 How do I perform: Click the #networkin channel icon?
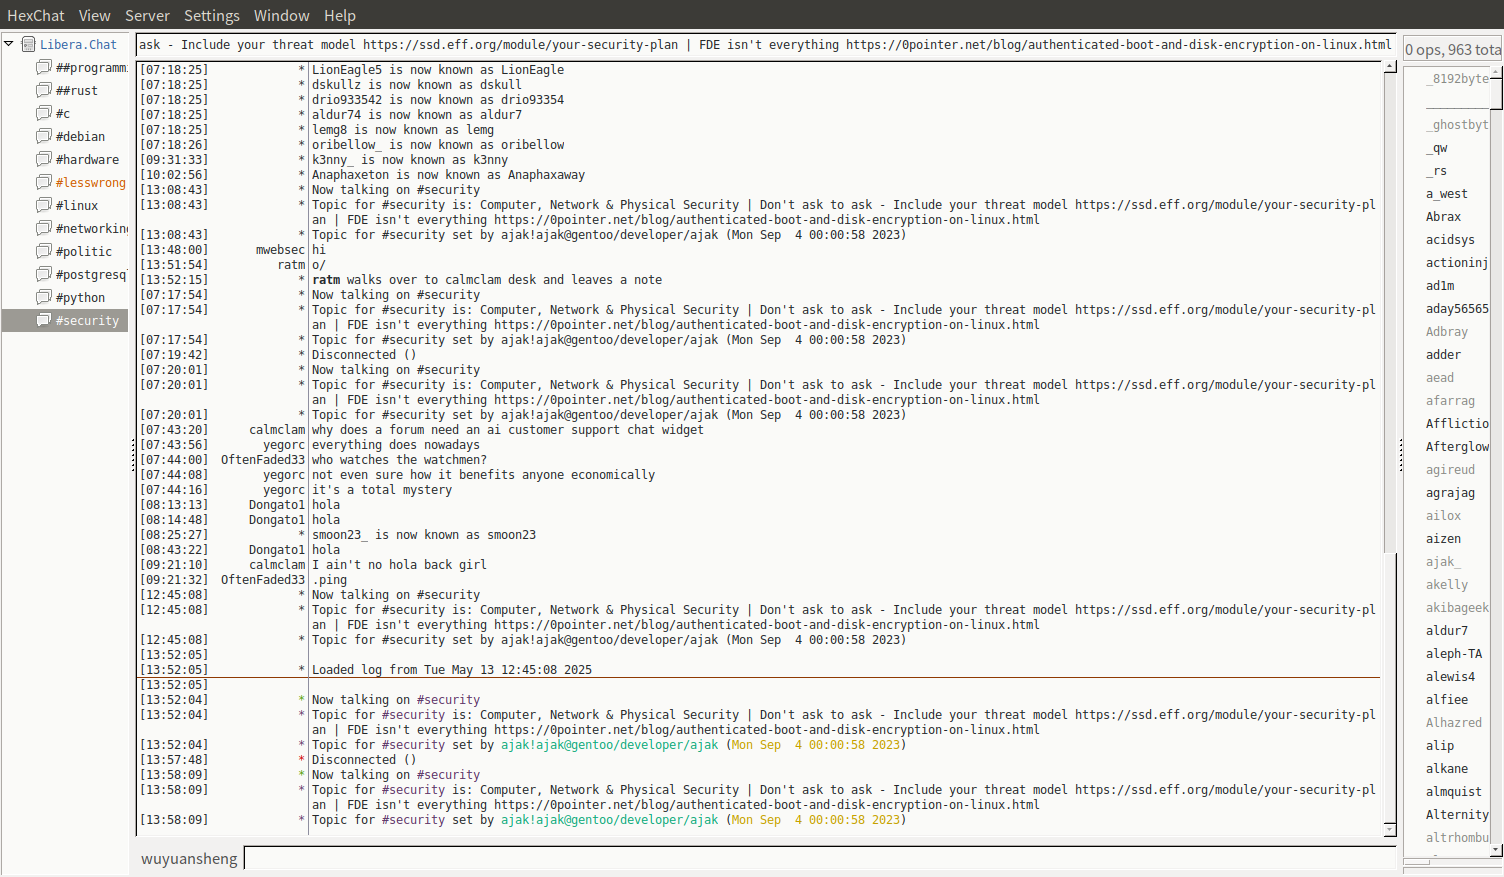tap(44, 228)
